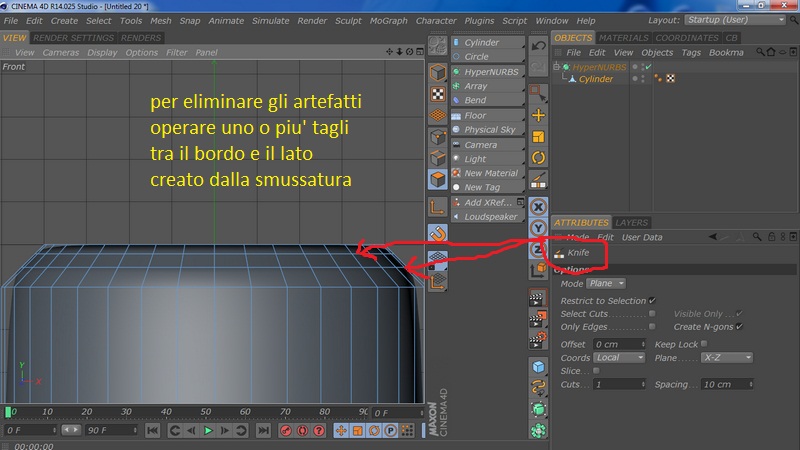The width and height of the screenshot is (800, 450).
Task: Add a HyperNURBS object
Action: [x=488, y=72]
